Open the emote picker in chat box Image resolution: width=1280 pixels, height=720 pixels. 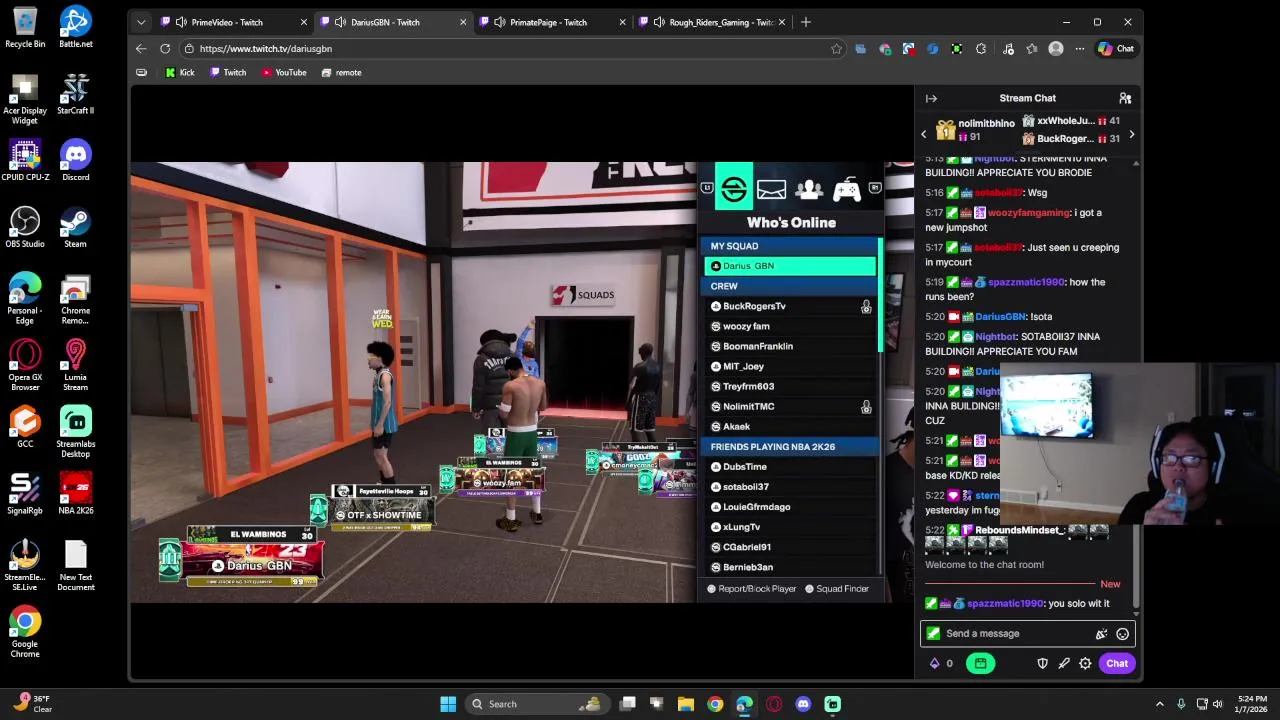click(x=1122, y=634)
